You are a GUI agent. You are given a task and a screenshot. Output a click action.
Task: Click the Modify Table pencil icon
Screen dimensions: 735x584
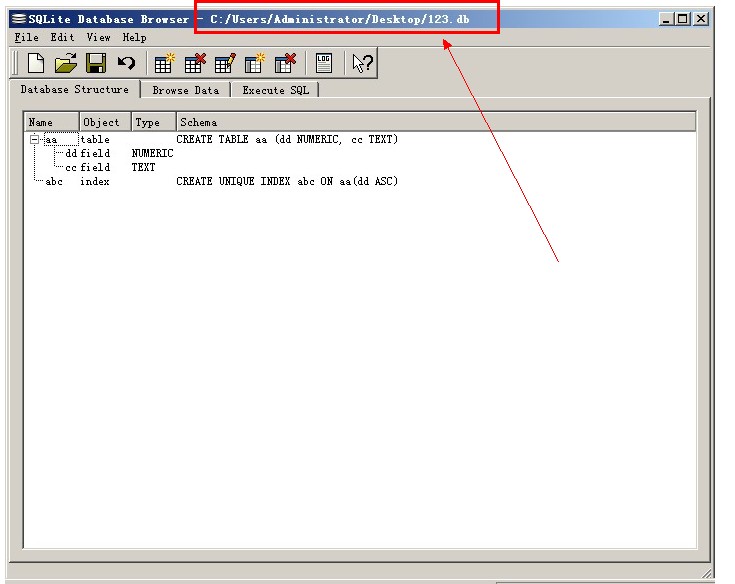224,64
